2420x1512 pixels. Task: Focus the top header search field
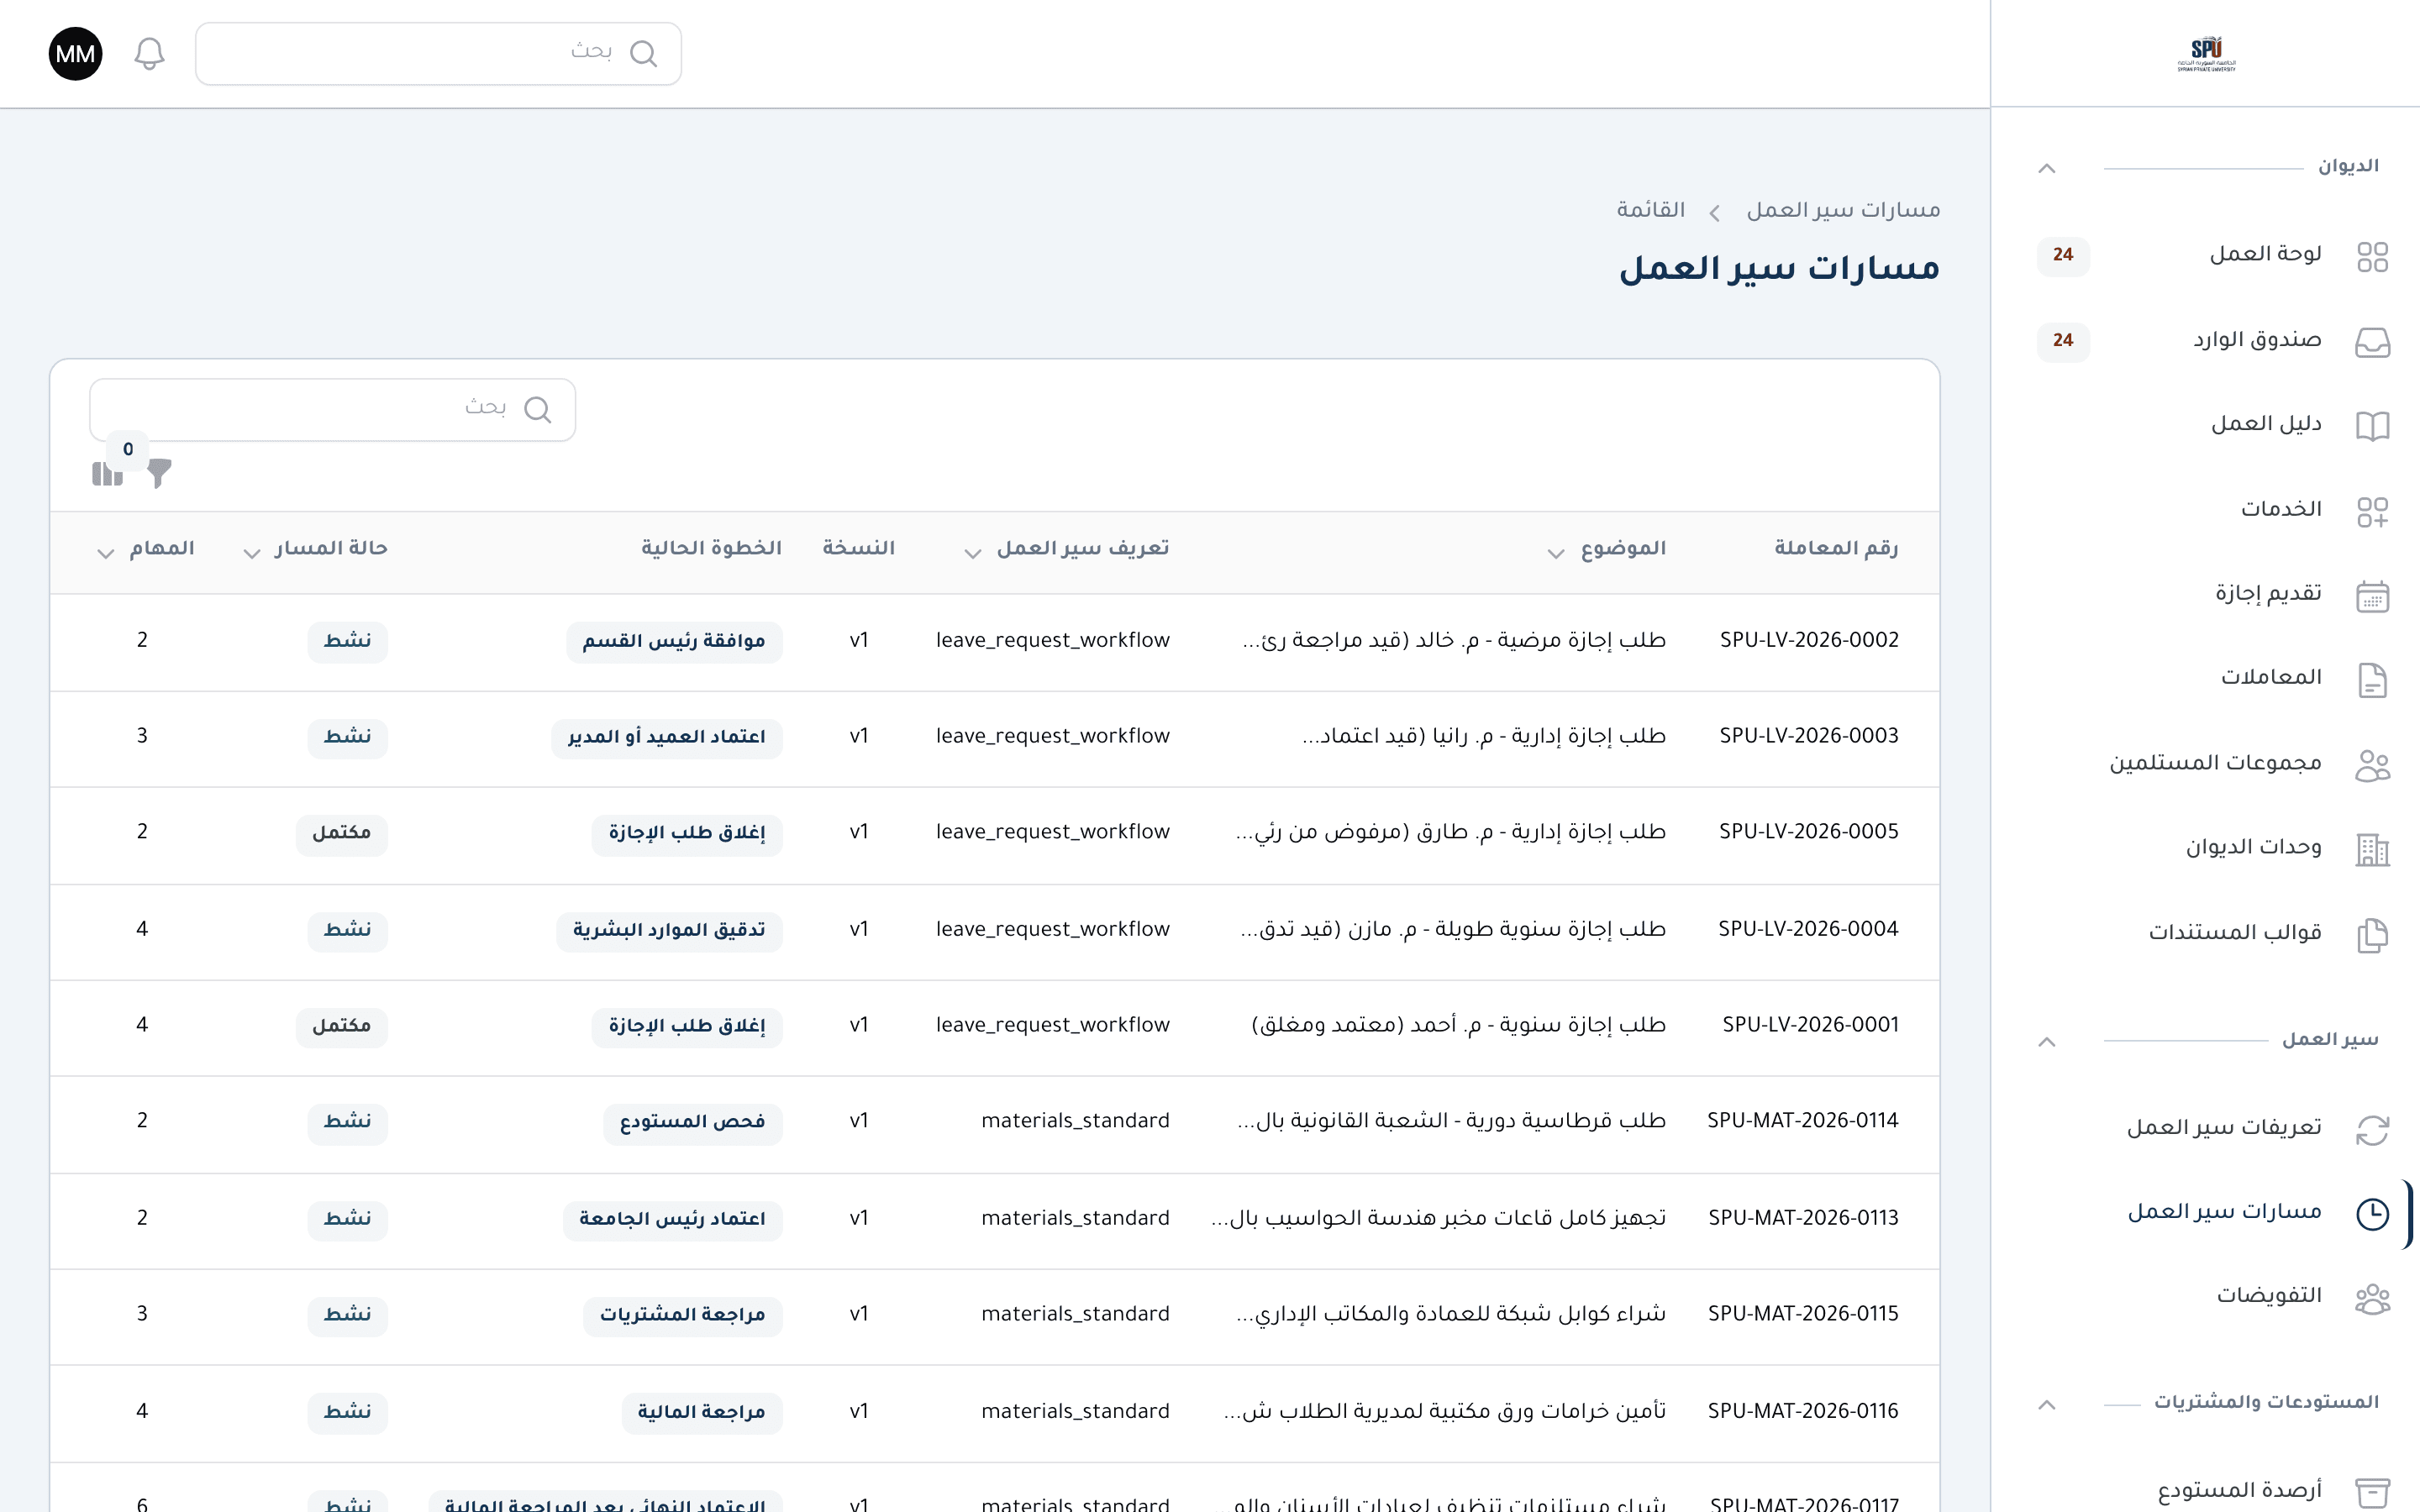pyautogui.click(x=438, y=54)
